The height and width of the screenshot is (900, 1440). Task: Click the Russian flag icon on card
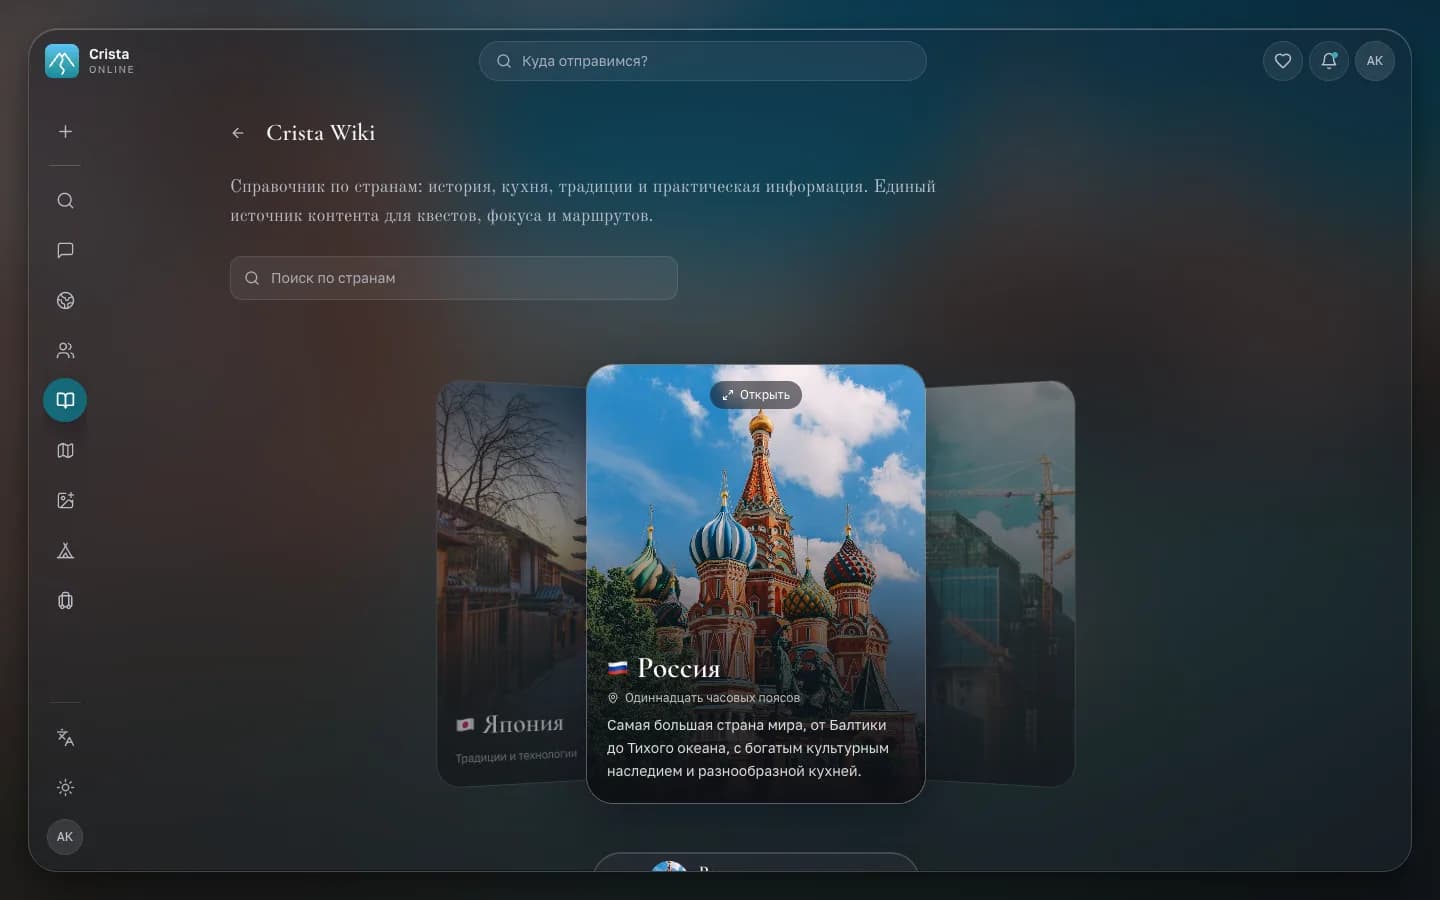(618, 668)
